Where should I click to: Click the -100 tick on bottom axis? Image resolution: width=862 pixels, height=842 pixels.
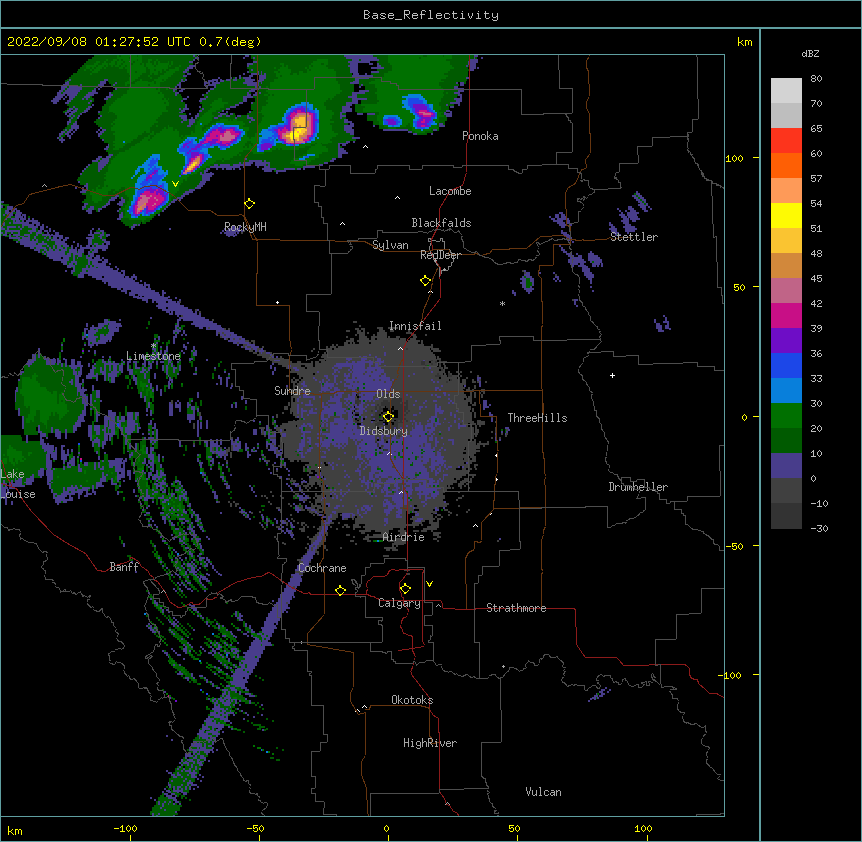click(126, 828)
